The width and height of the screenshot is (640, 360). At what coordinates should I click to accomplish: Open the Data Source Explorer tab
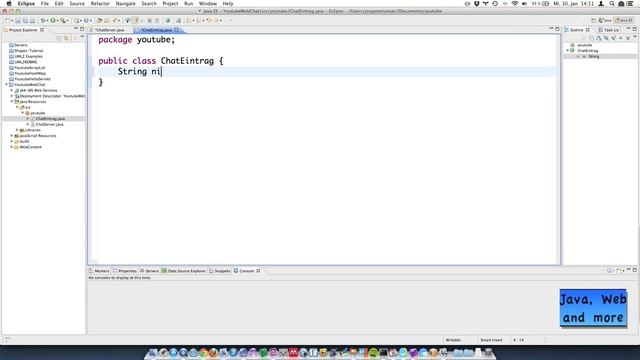point(184,271)
